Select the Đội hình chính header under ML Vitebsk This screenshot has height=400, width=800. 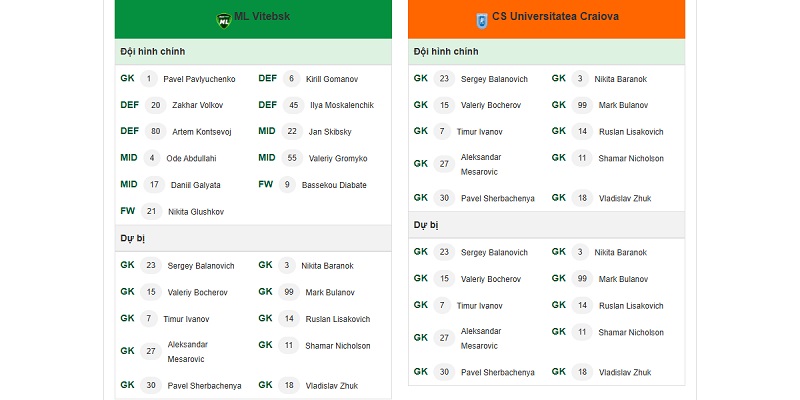click(x=253, y=52)
